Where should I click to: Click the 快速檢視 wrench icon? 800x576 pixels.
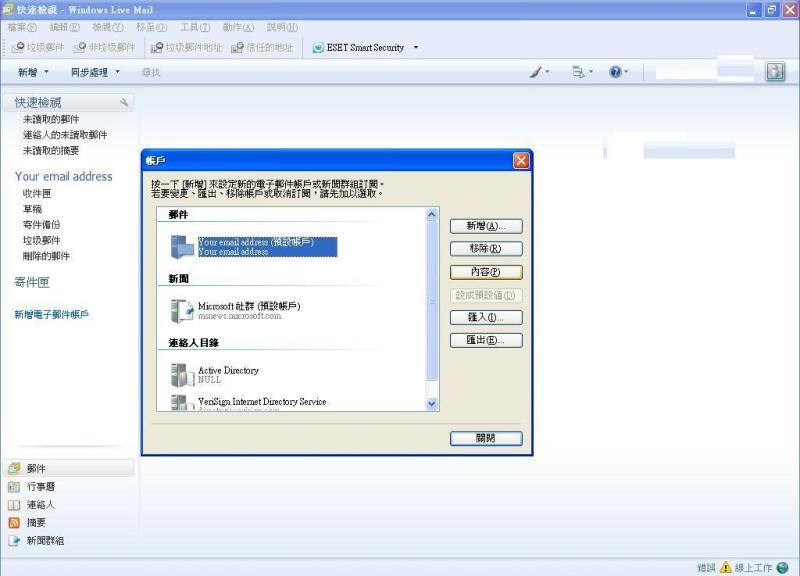coord(124,103)
